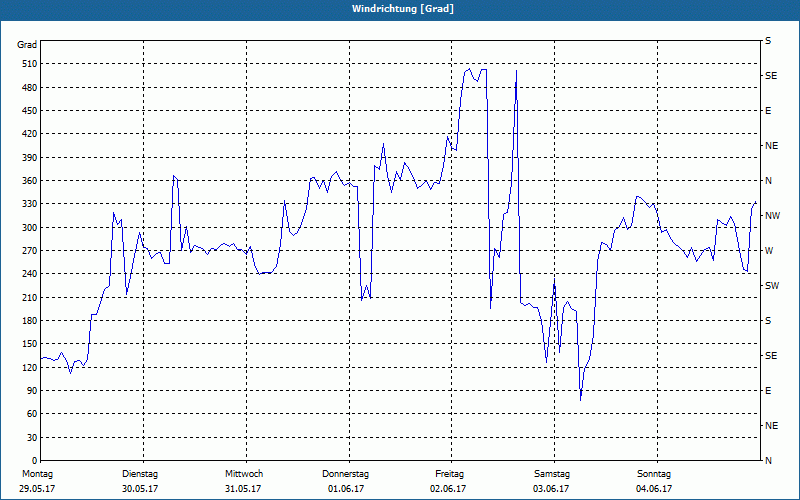
Task: Click the SW compass label on the right axis
Action: 772,286
